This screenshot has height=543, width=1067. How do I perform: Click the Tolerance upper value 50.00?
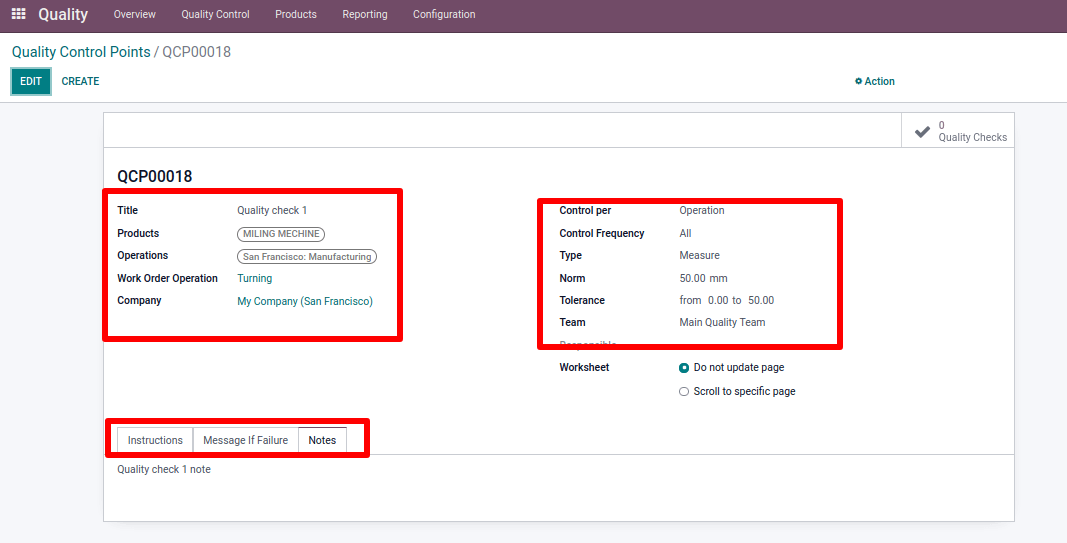(x=761, y=301)
